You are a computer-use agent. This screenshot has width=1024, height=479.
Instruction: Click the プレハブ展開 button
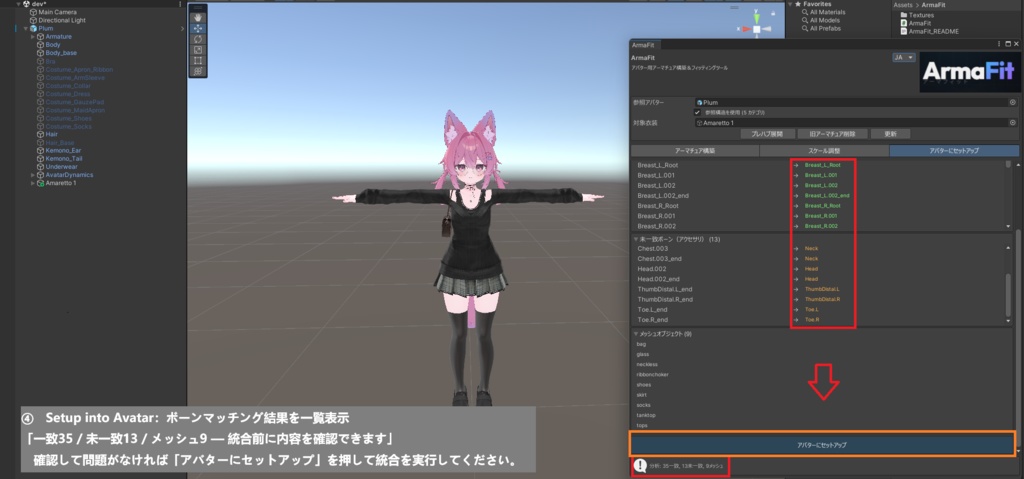tap(767, 134)
